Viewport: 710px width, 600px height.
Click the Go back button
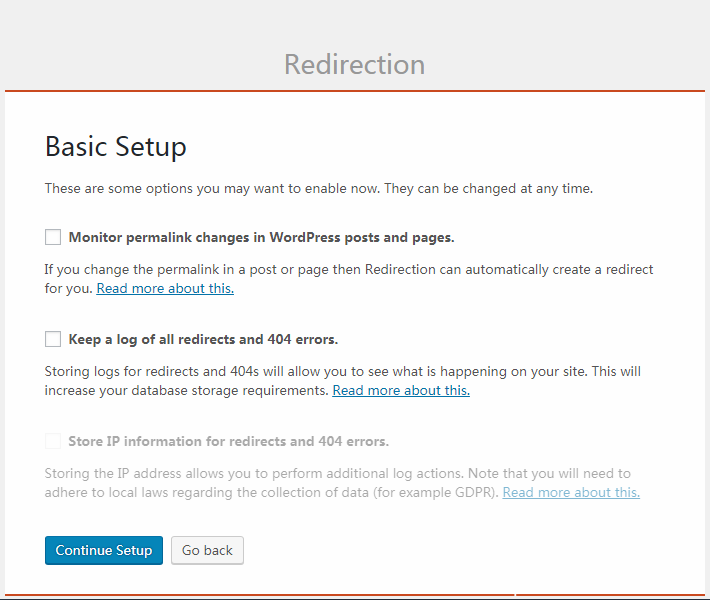[207, 550]
